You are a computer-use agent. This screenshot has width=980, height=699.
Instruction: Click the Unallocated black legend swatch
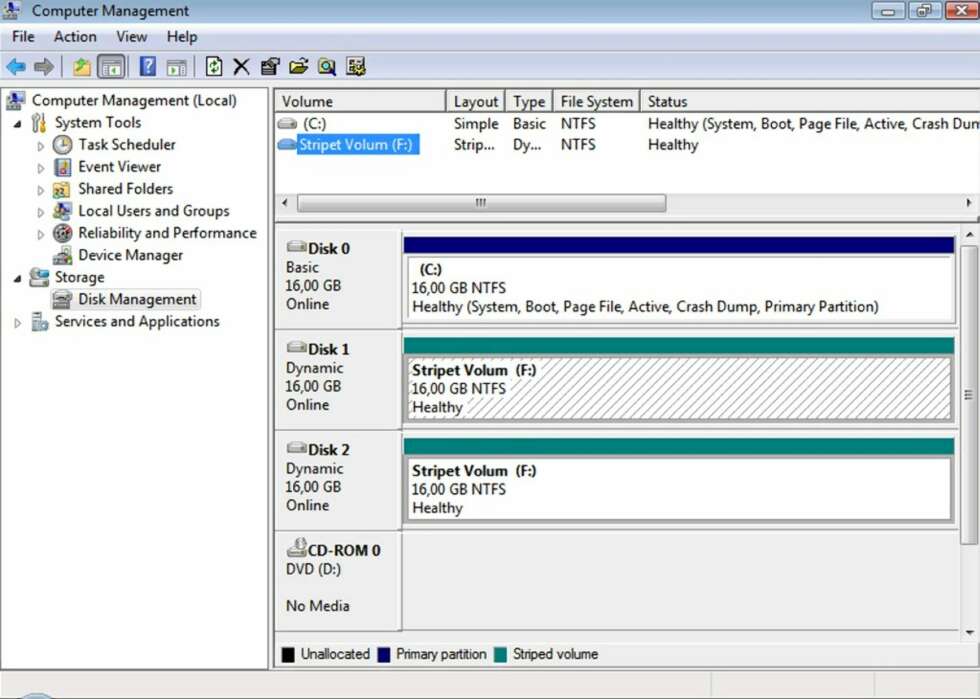pos(288,655)
